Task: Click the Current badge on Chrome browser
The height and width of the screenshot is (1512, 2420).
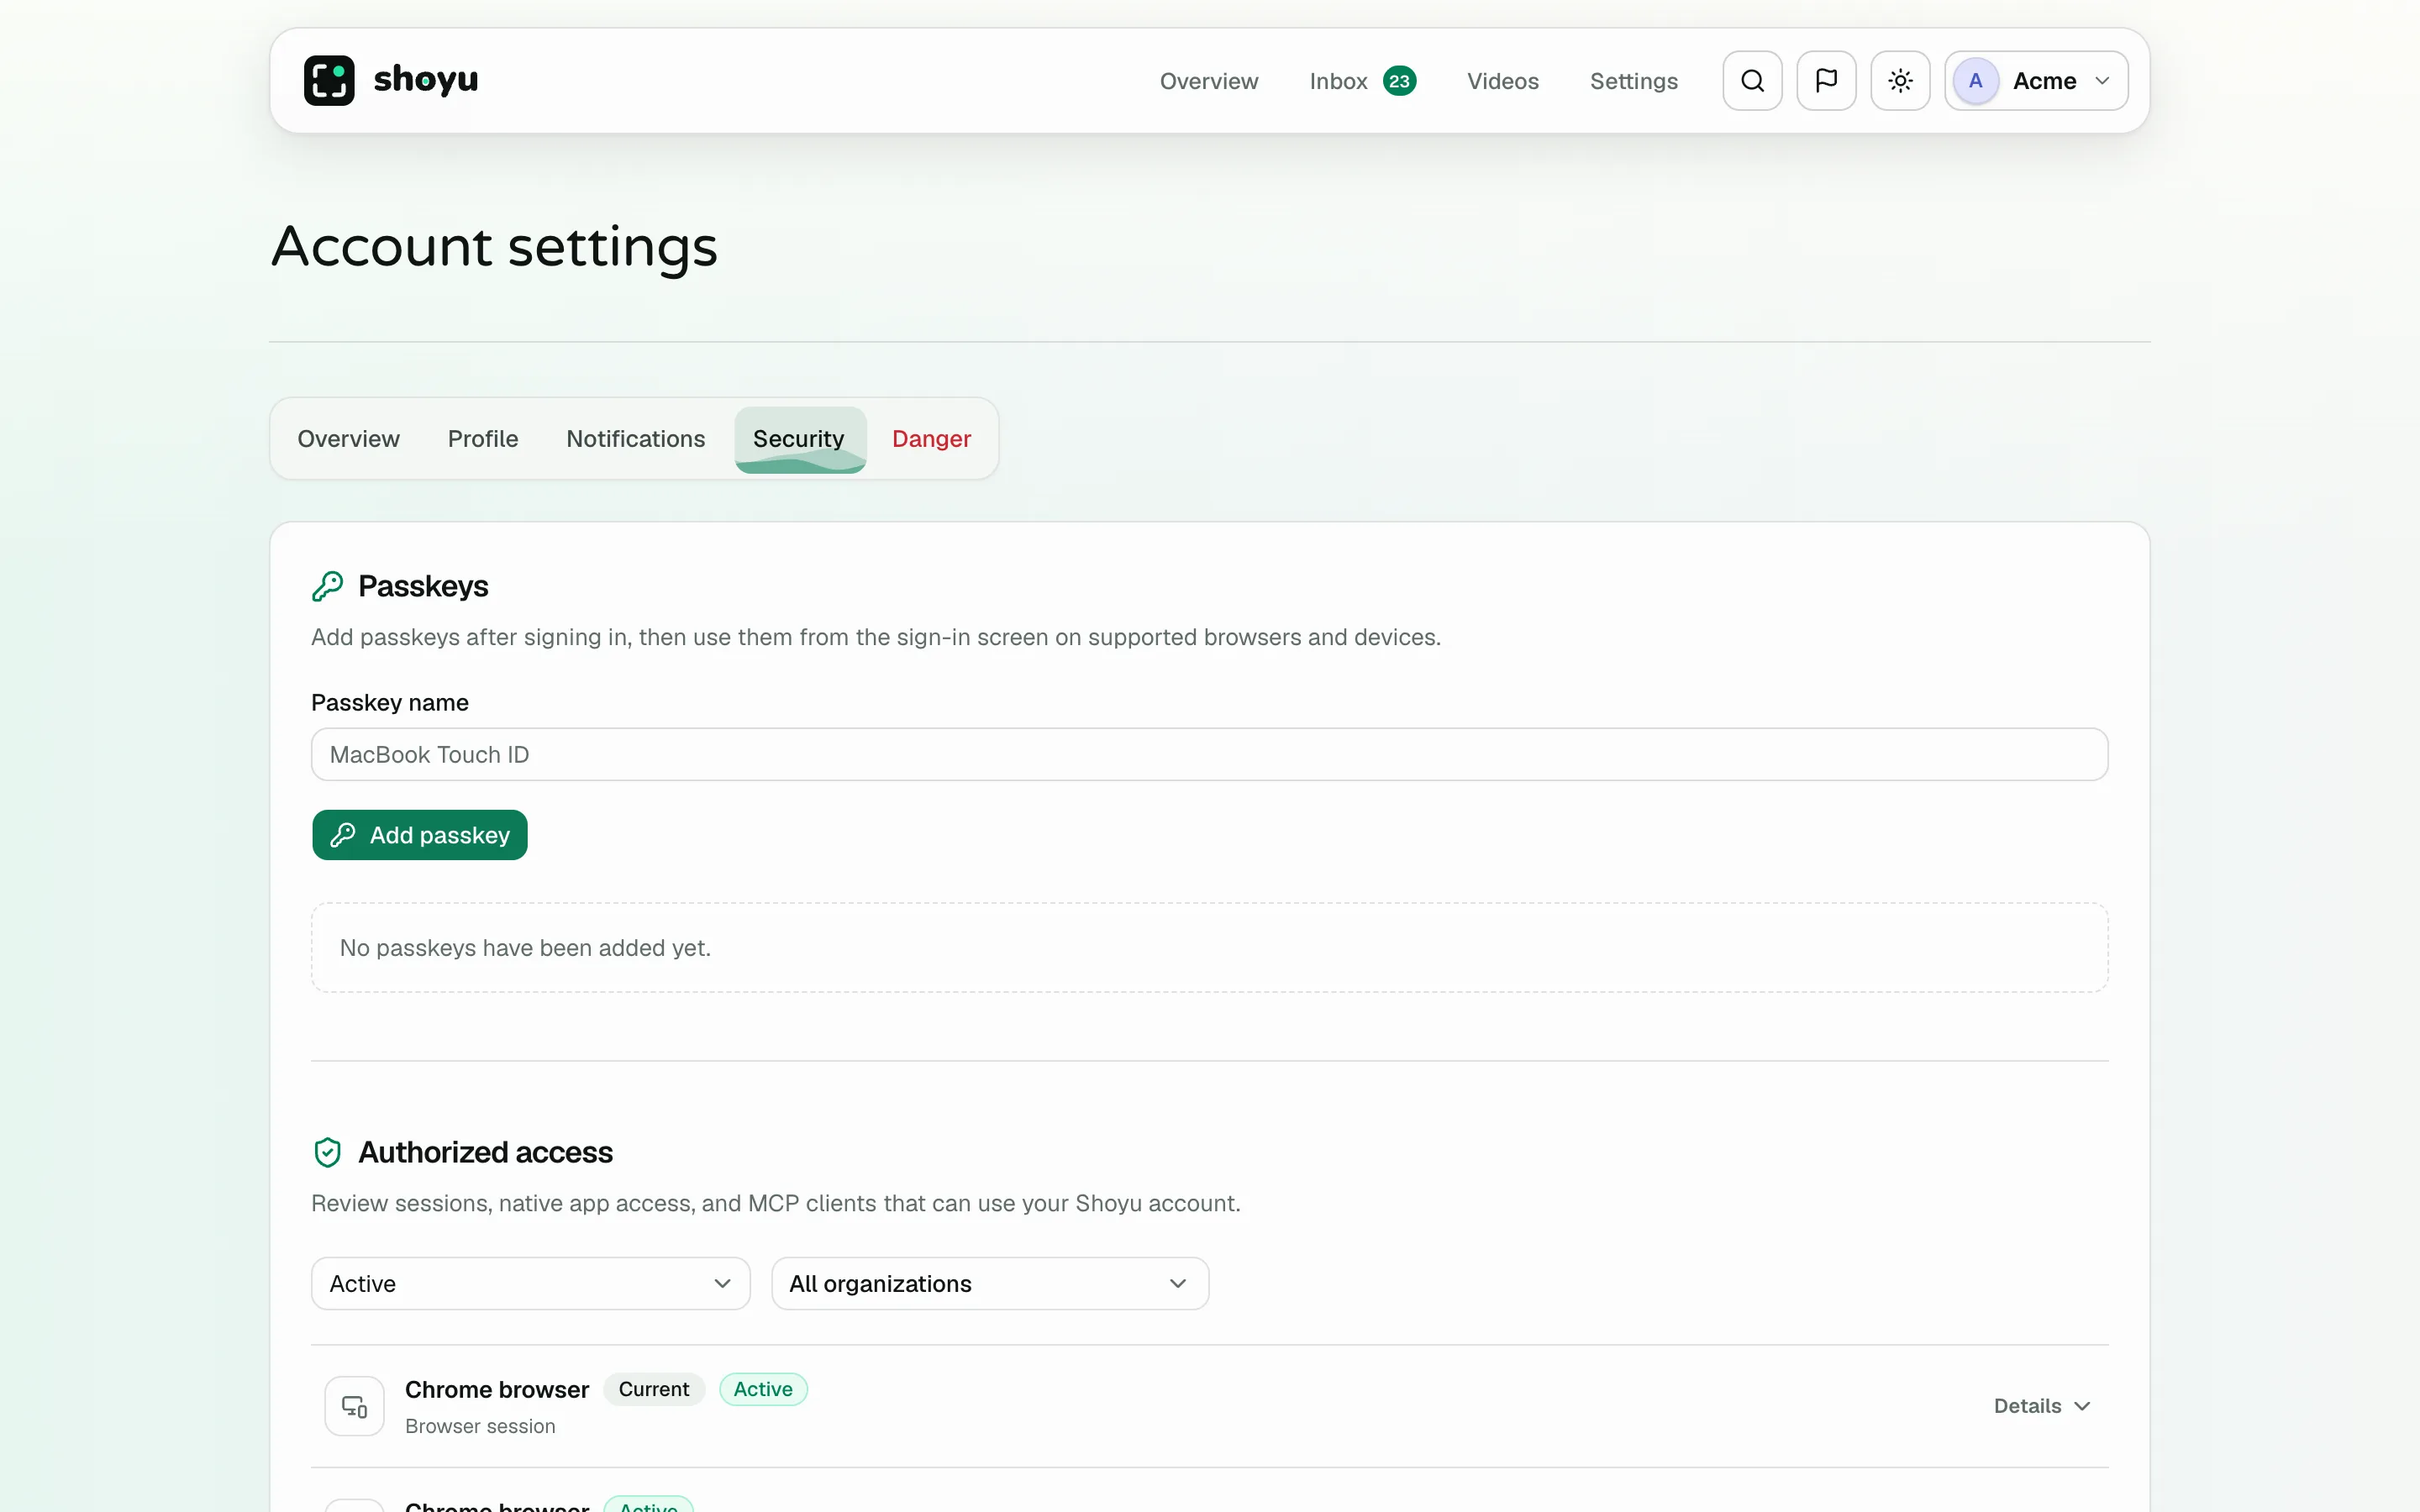Action: [x=654, y=1389]
